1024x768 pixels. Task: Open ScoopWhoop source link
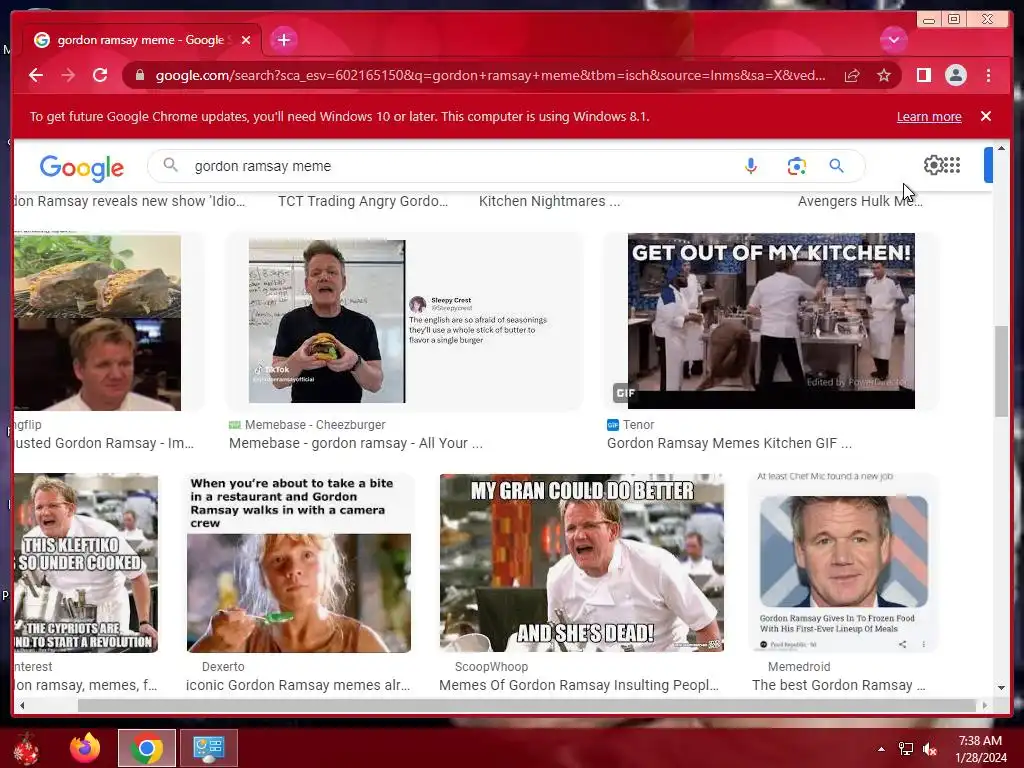(x=491, y=667)
